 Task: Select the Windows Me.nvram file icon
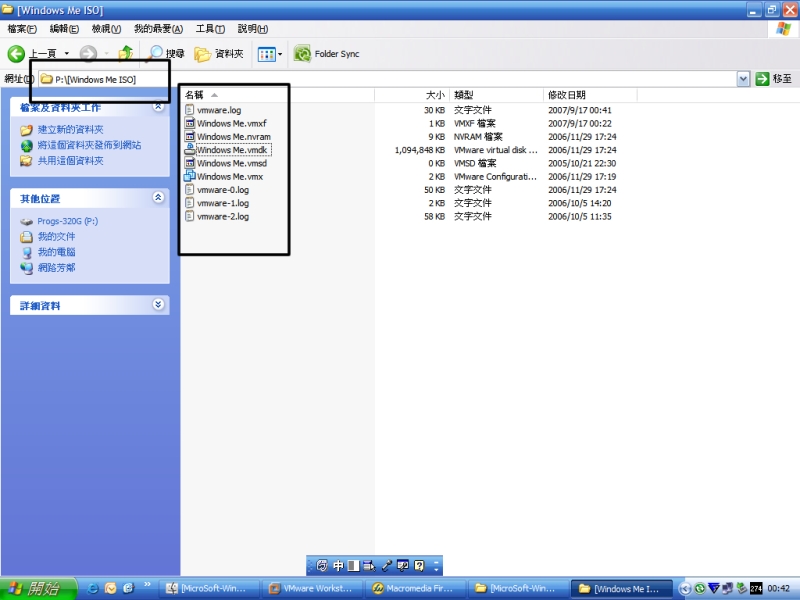click(x=189, y=136)
